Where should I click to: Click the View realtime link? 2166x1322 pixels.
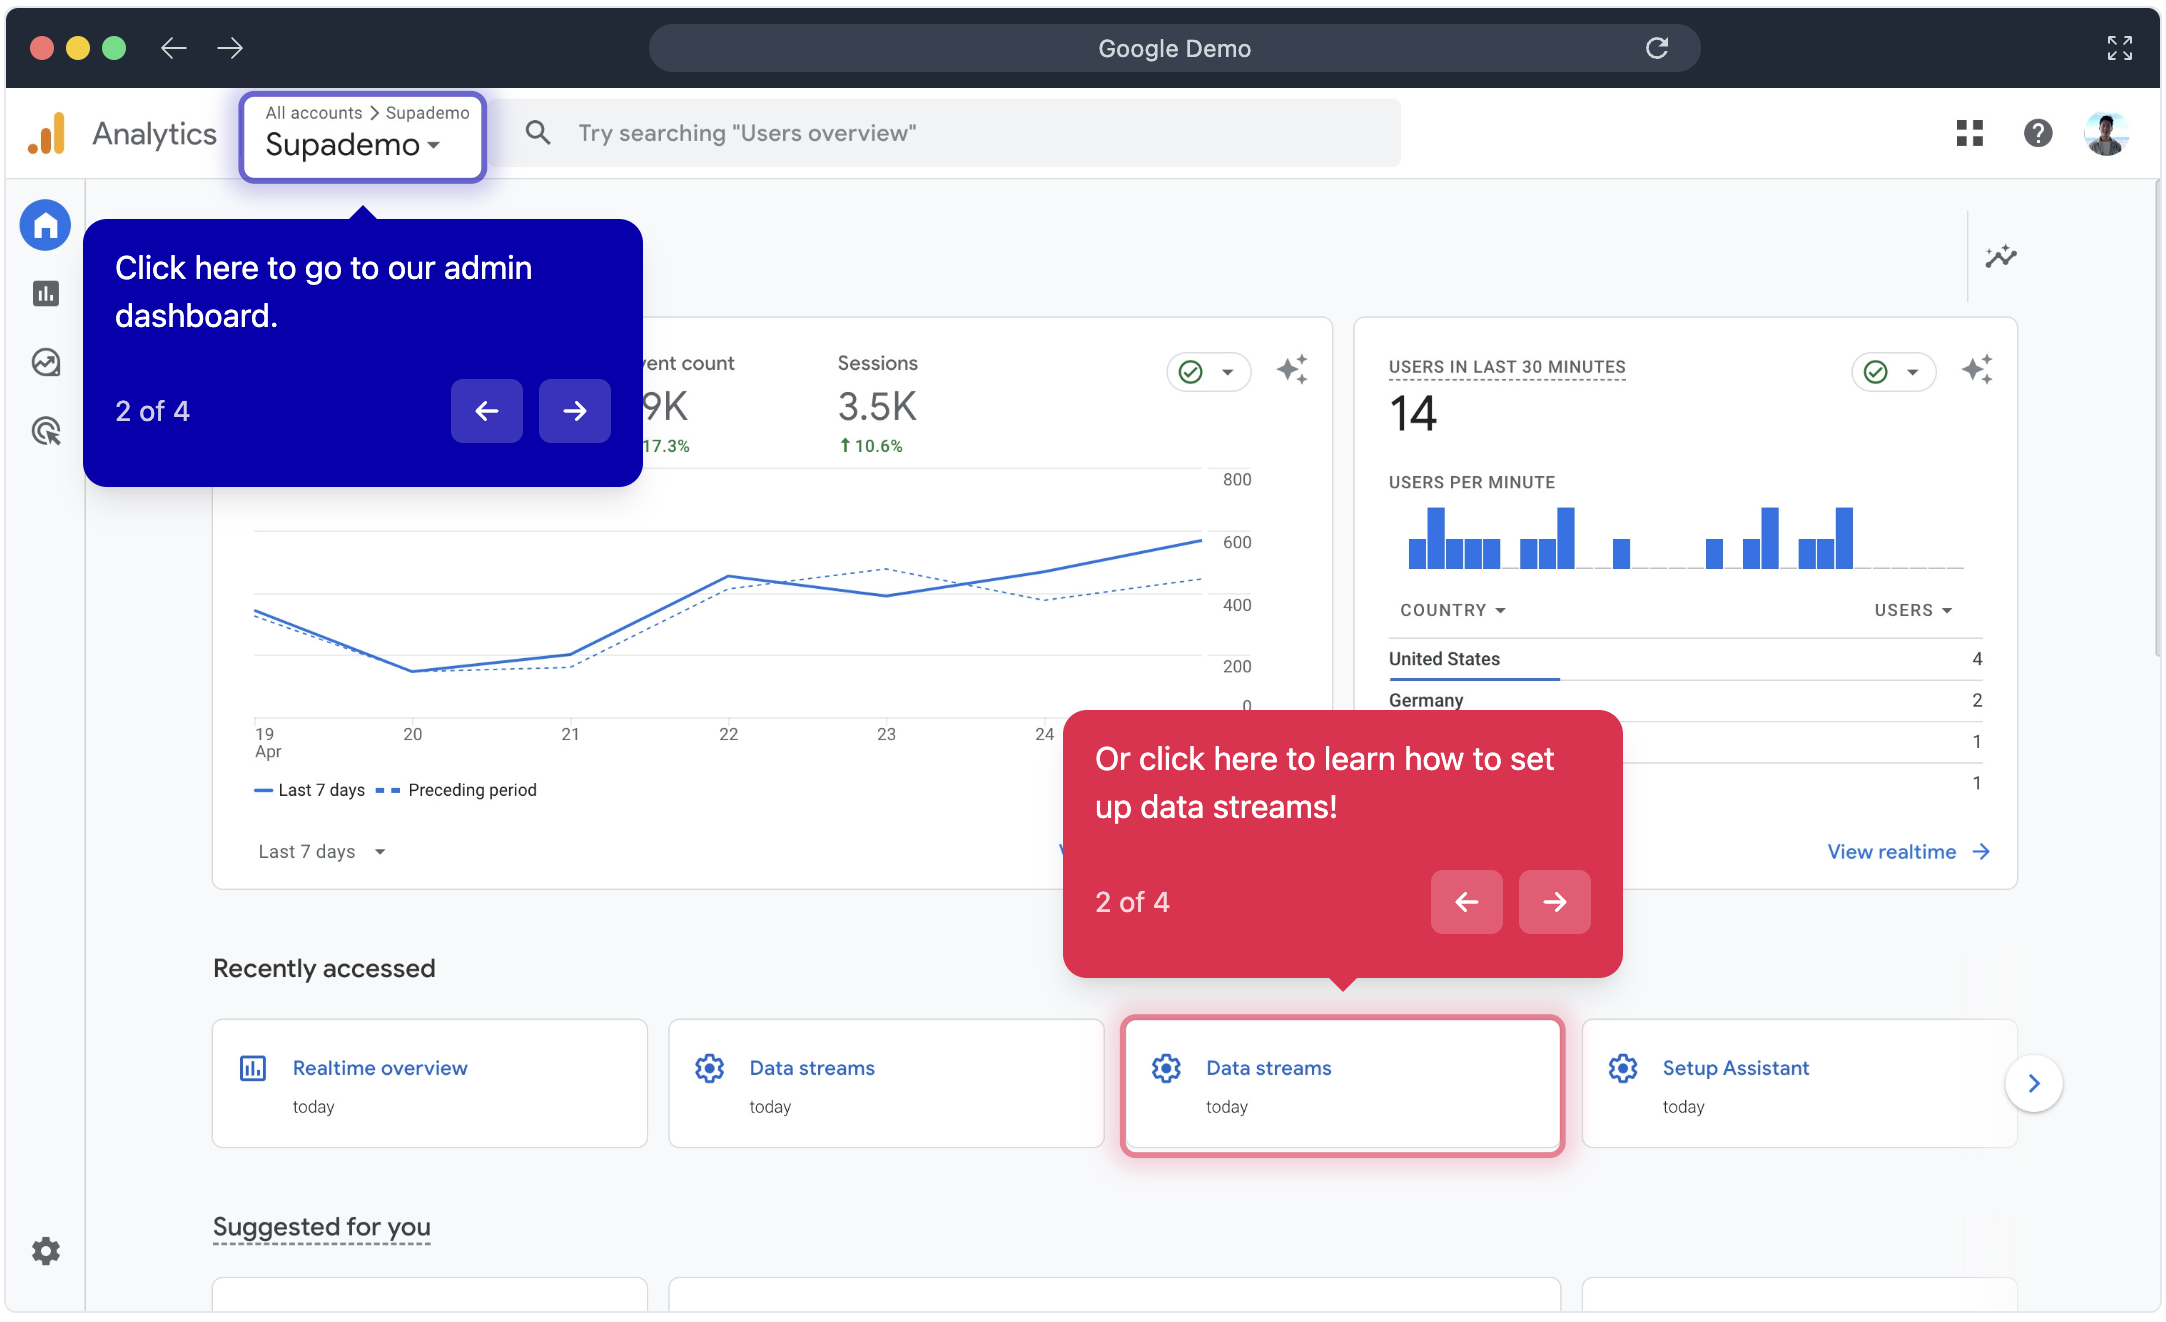click(x=1908, y=852)
